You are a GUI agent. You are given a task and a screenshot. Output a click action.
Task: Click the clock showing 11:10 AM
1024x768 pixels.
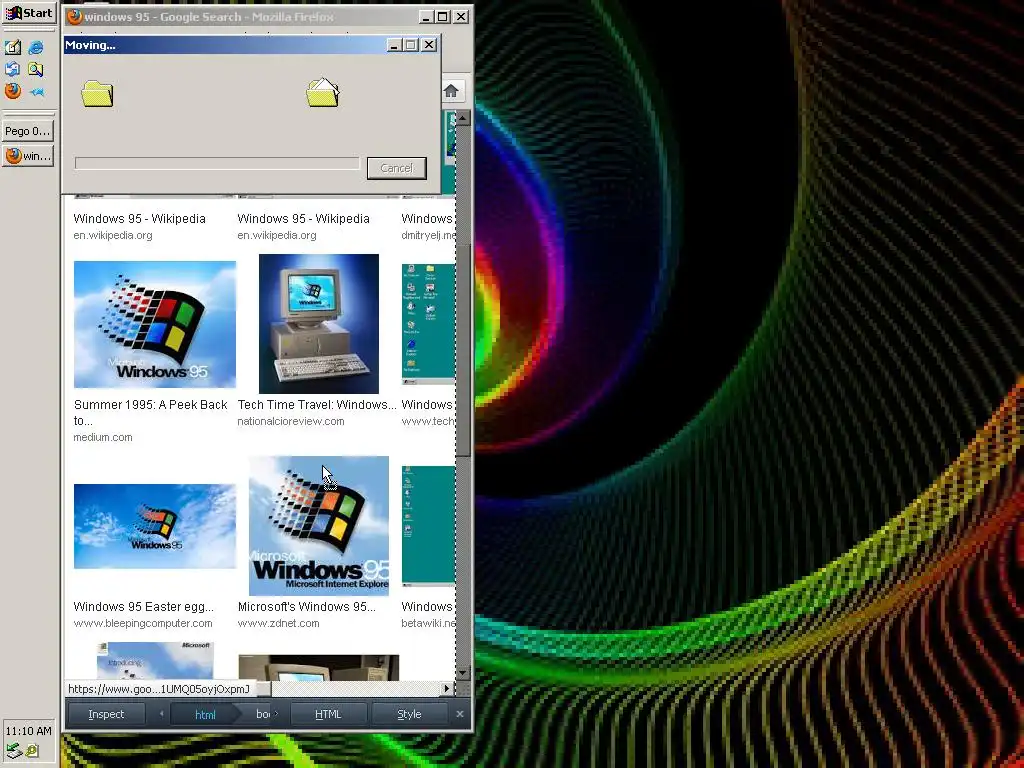coord(29,731)
